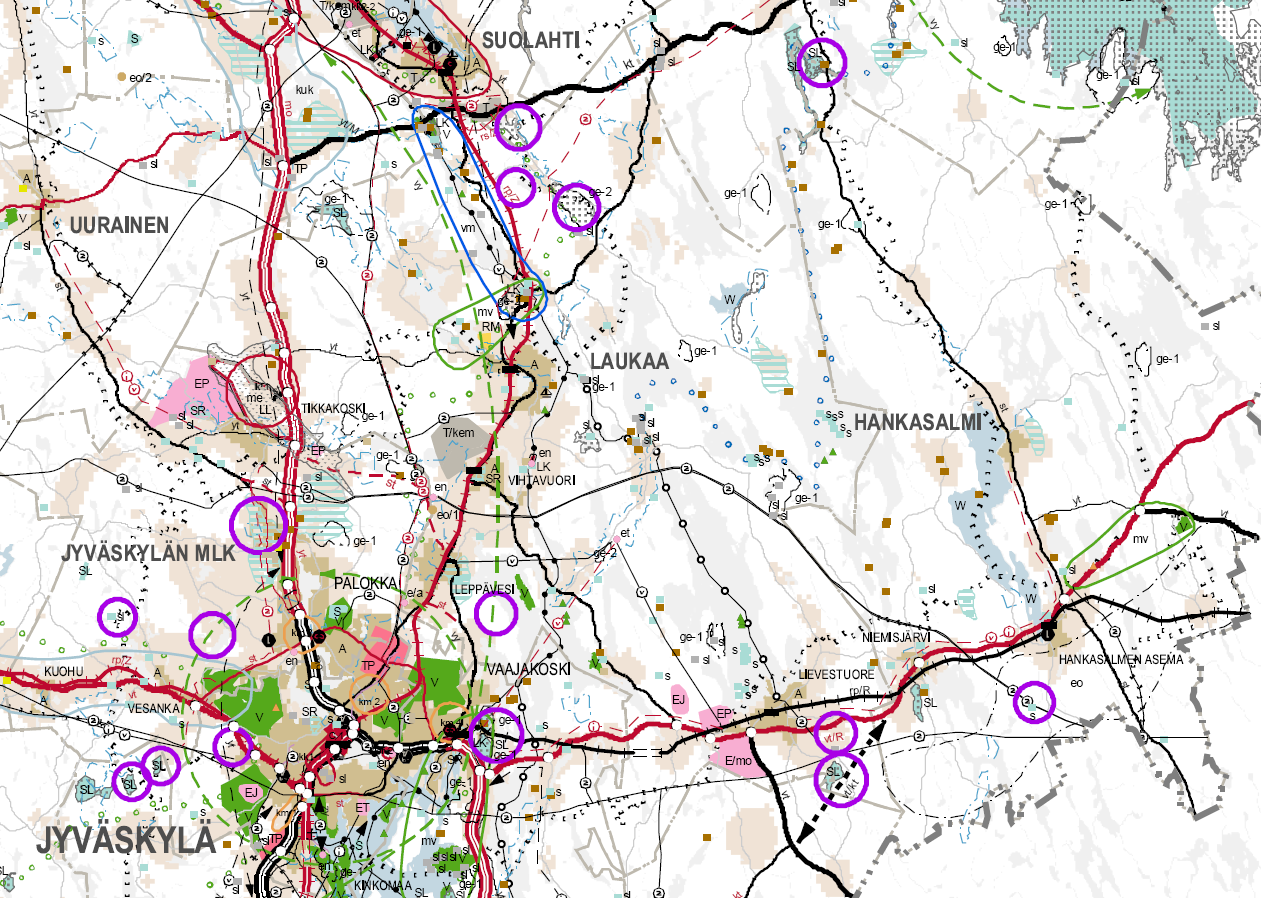The height and width of the screenshot is (898, 1261).
Task: Click the VESANKA place name
Action: 152,707
